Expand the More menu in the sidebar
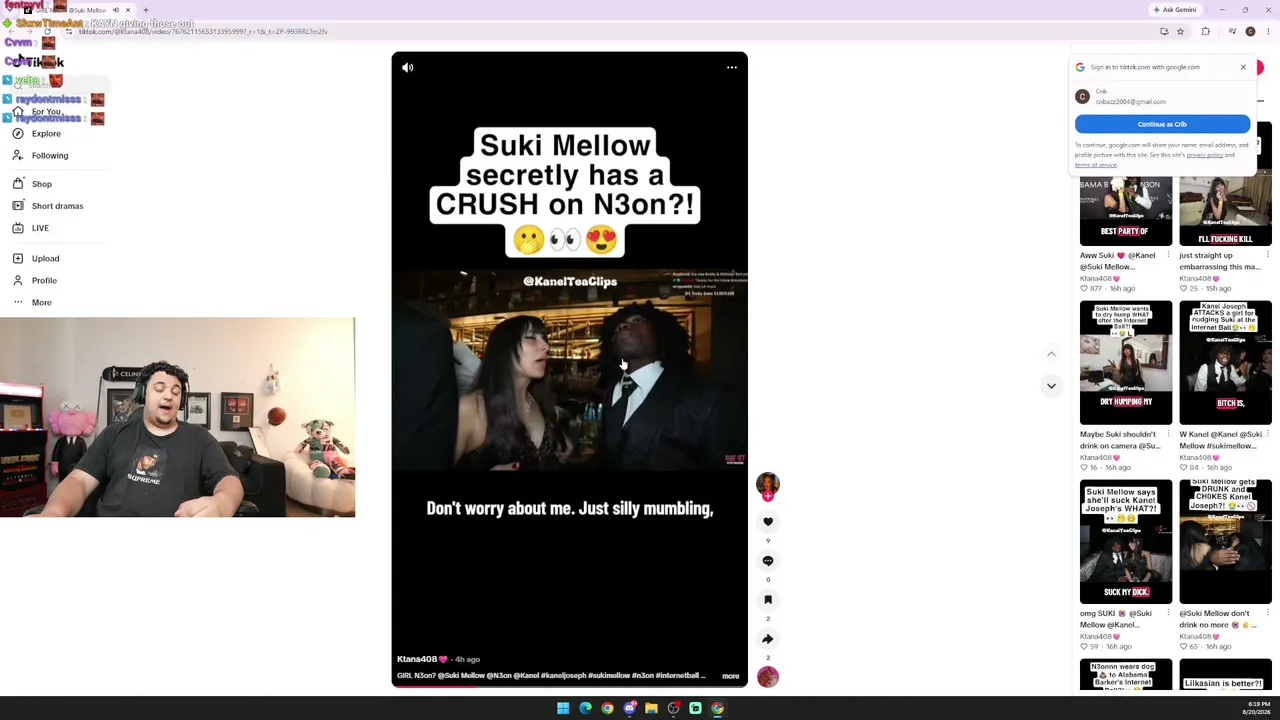The image size is (1280, 720). tap(41, 302)
